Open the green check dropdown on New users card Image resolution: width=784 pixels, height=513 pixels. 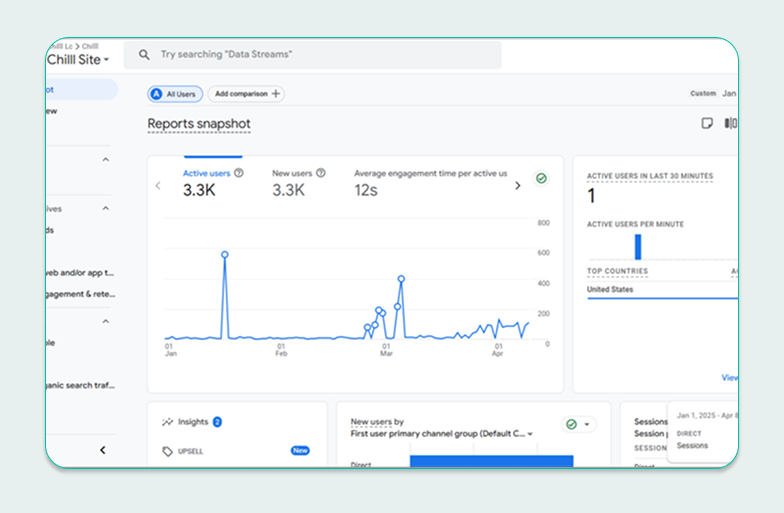click(579, 424)
